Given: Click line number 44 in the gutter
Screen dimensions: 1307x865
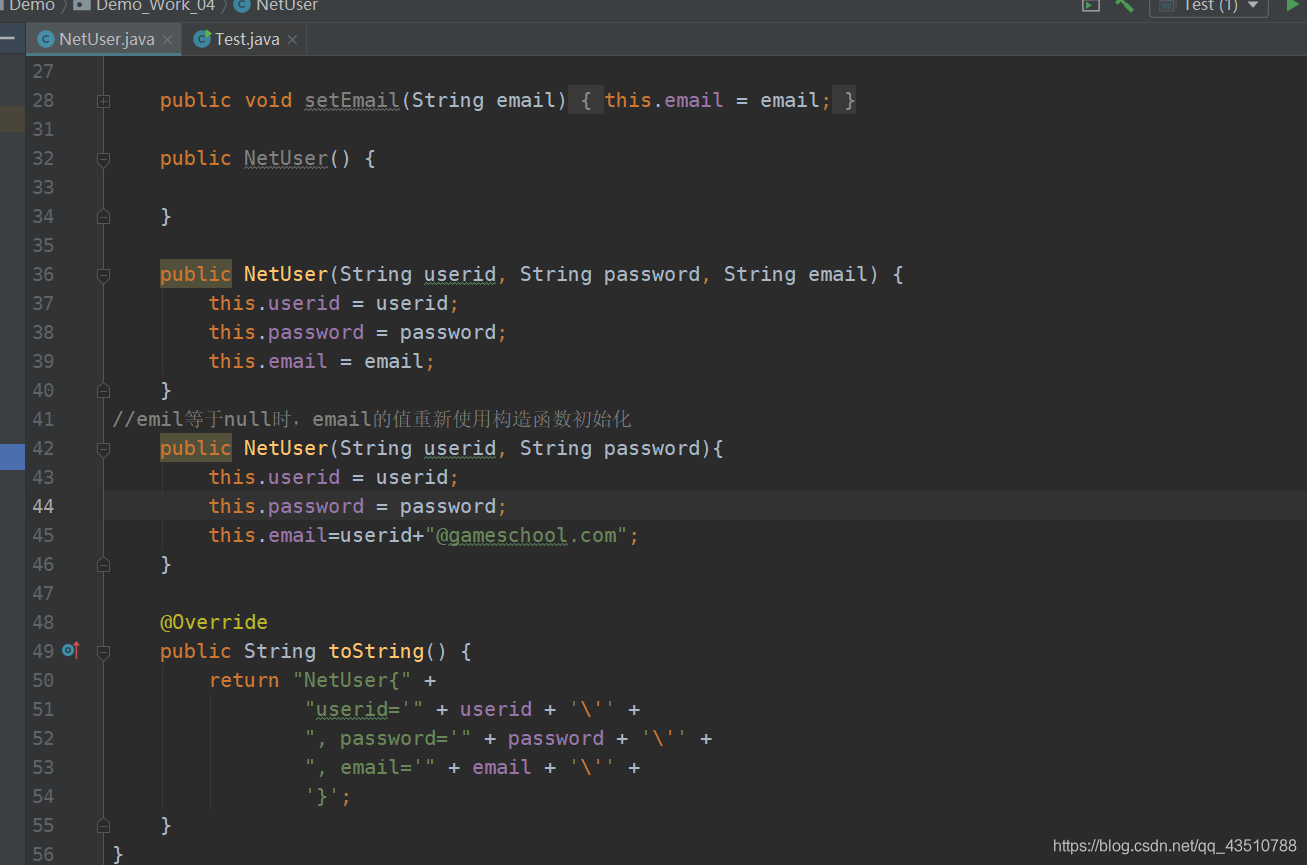Looking at the screenshot, I should [x=43, y=506].
